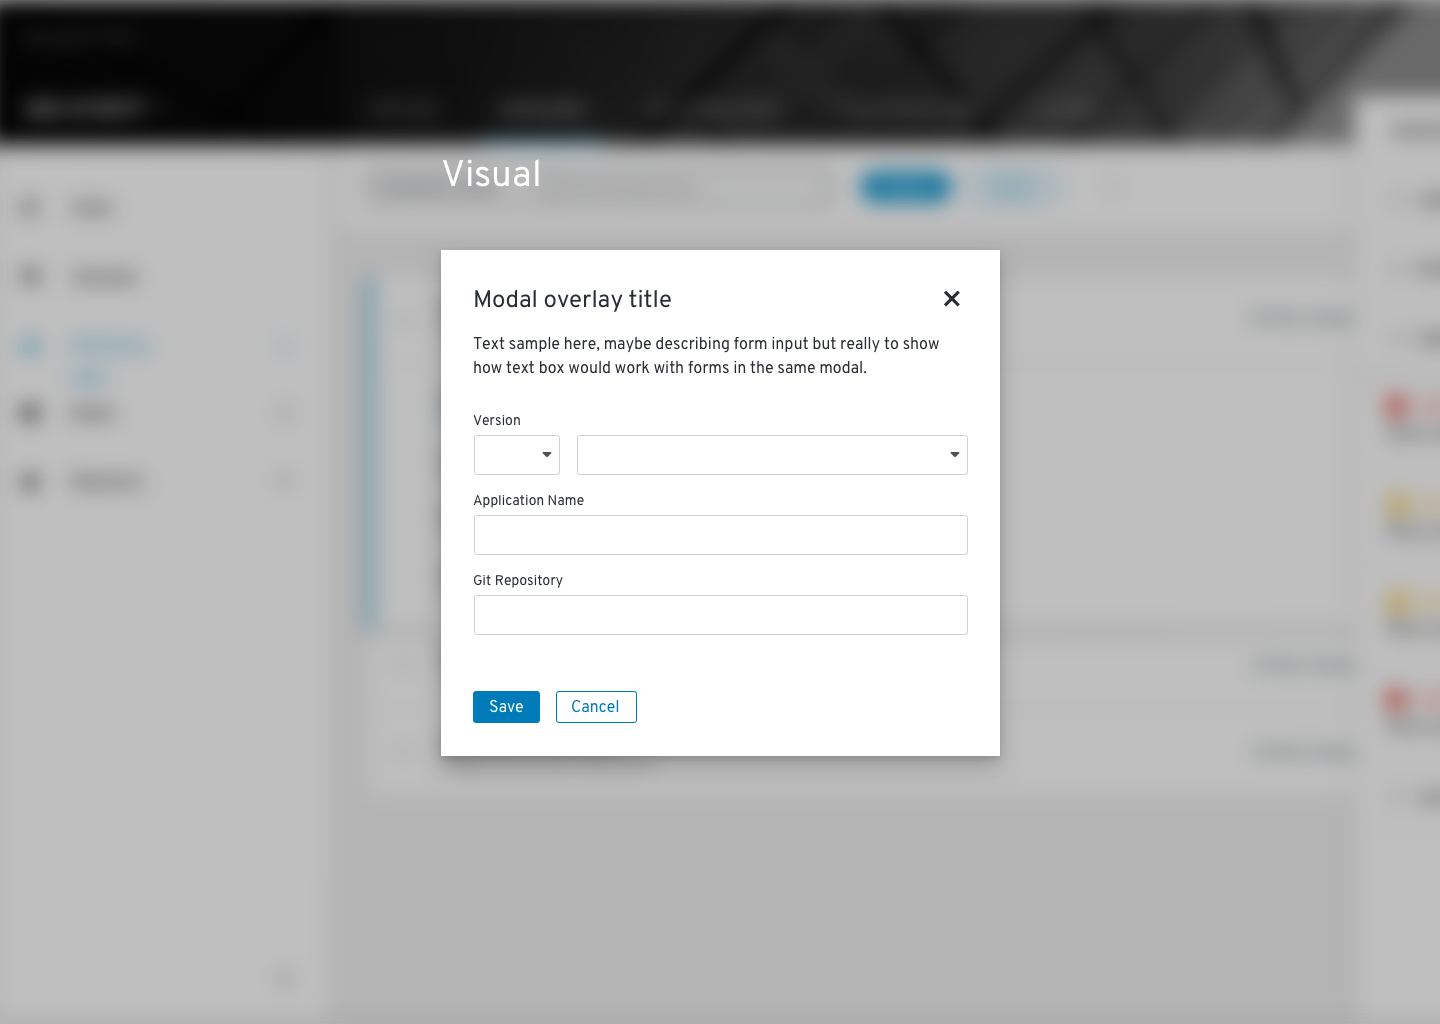
Task: Click inside the Git Repository field
Action: click(720, 615)
